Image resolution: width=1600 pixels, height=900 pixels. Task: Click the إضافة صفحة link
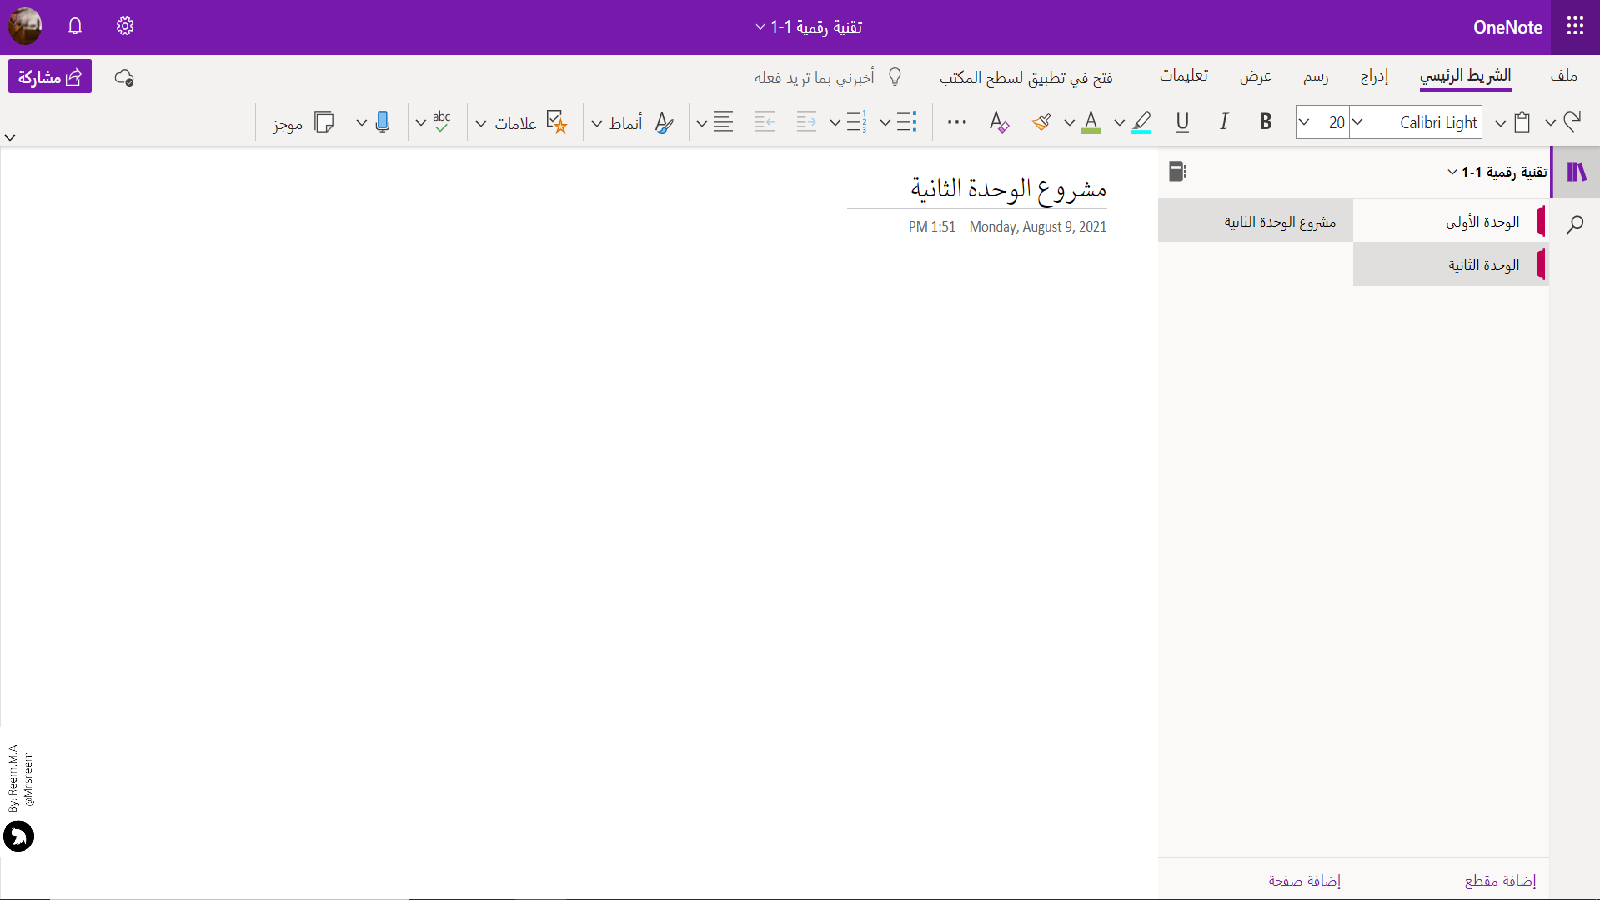(x=1304, y=880)
